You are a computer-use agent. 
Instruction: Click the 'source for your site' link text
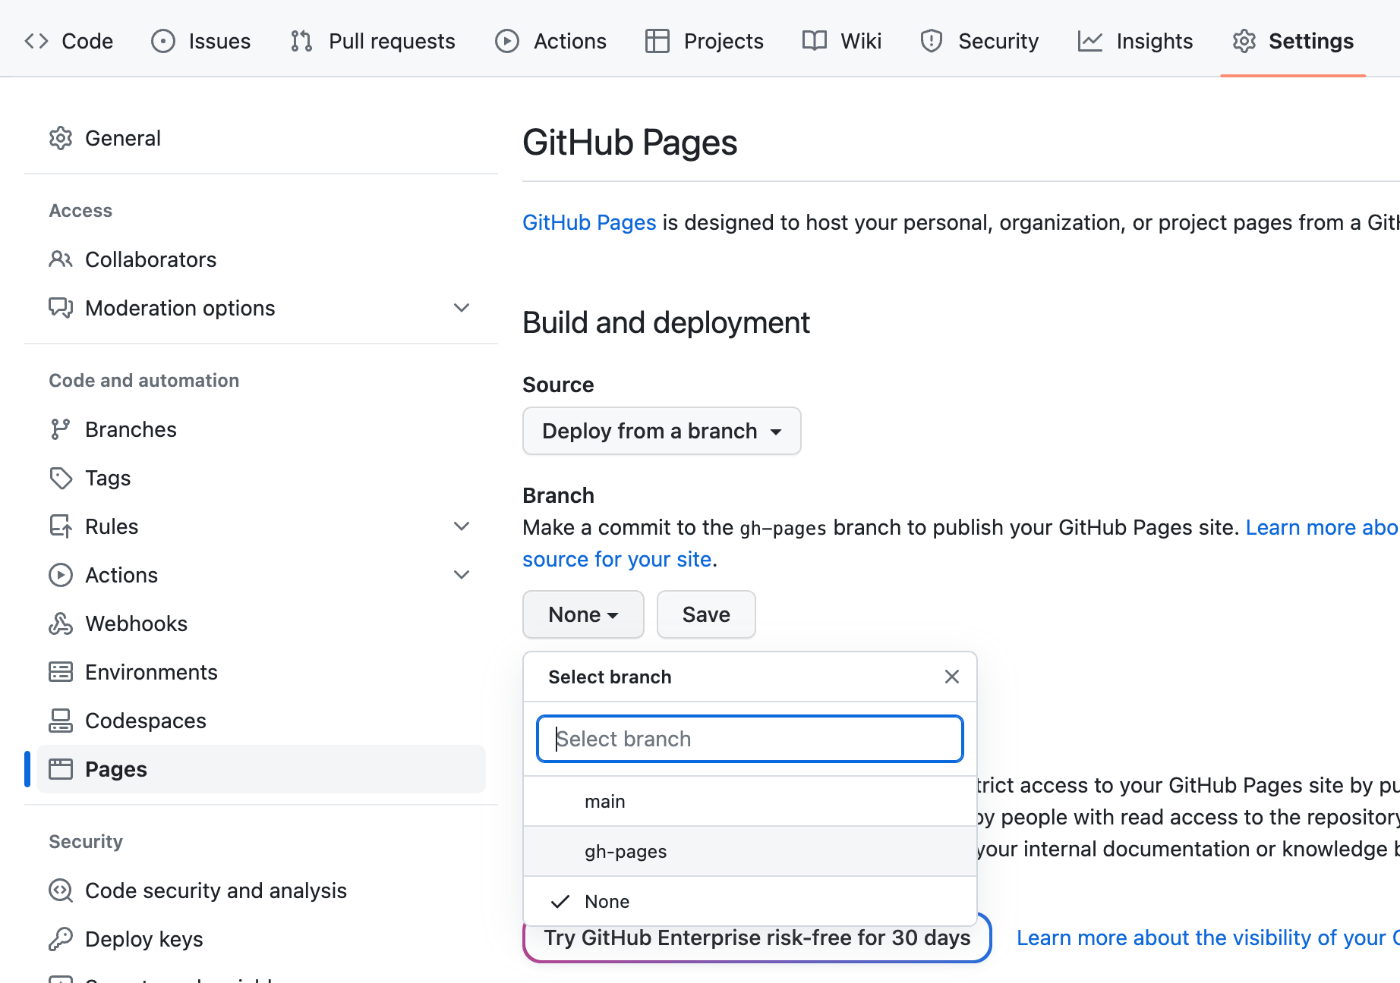(617, 559)
